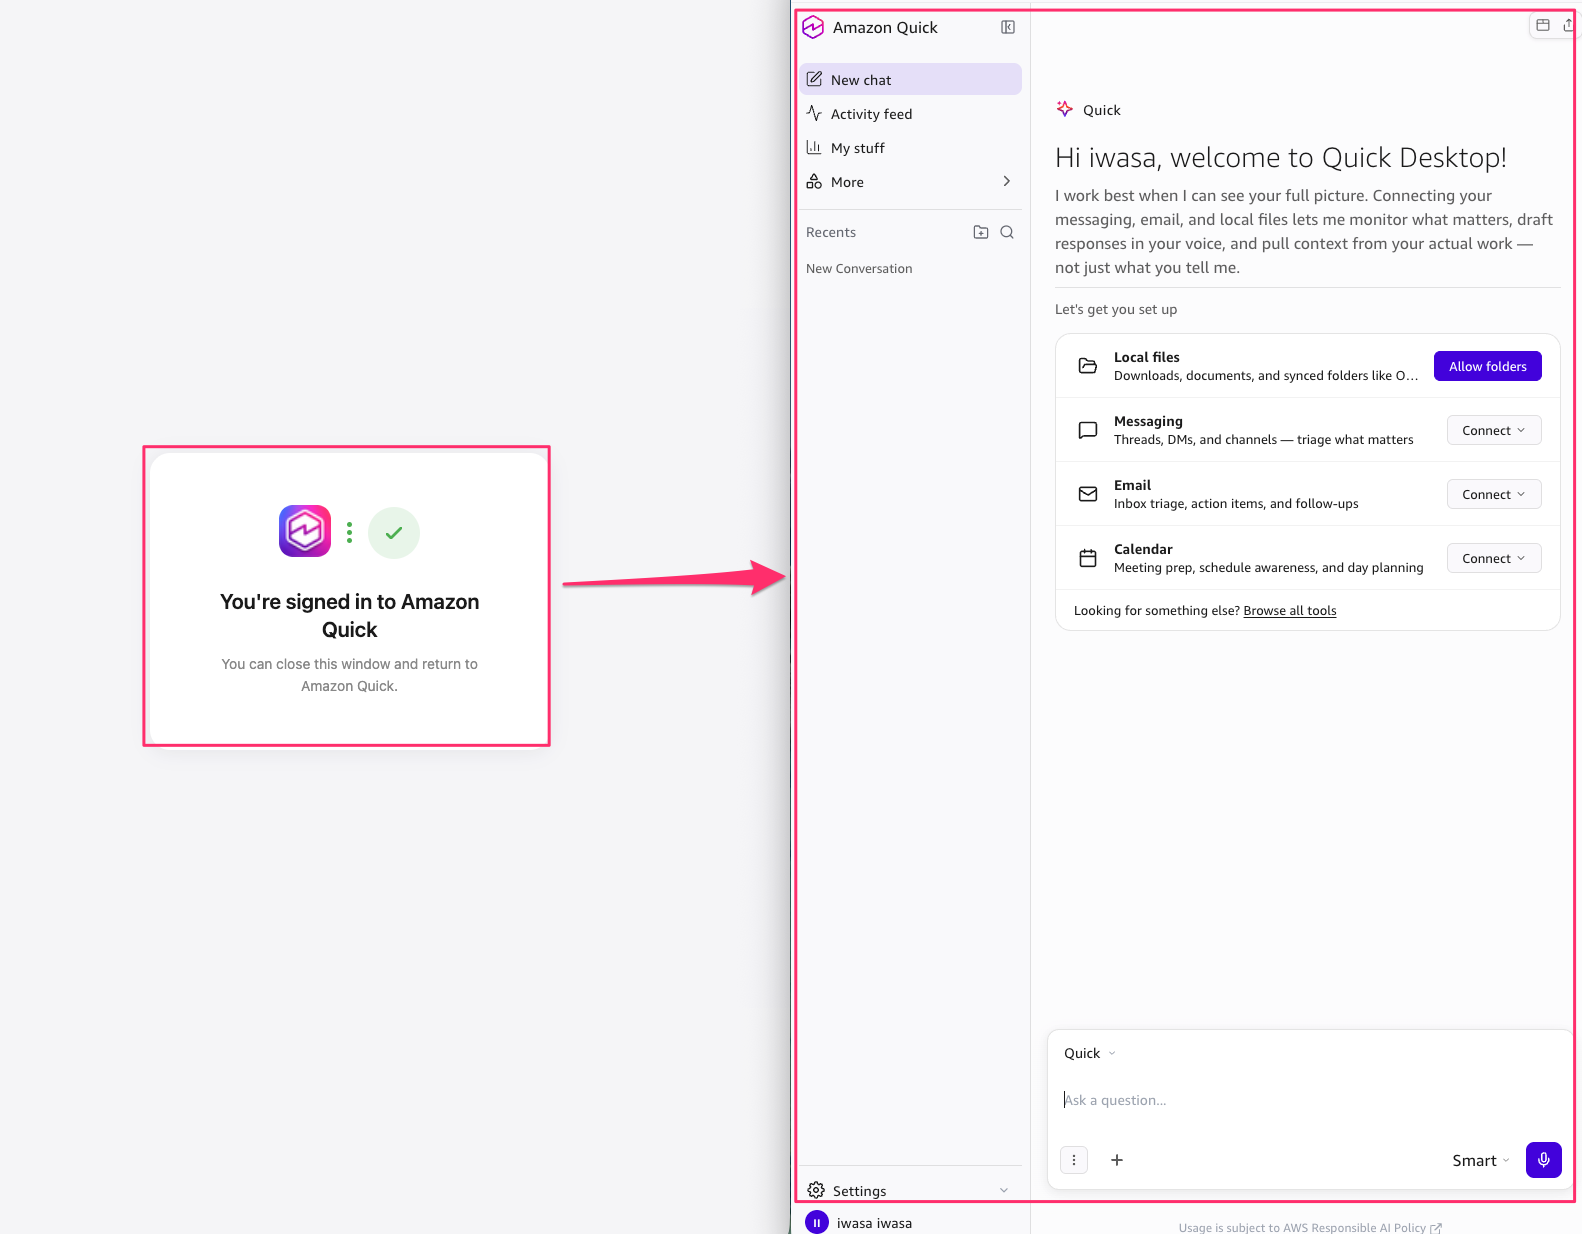Go to My stuff
This screenshot has width=1582, height=1234.
click(910, 147)
